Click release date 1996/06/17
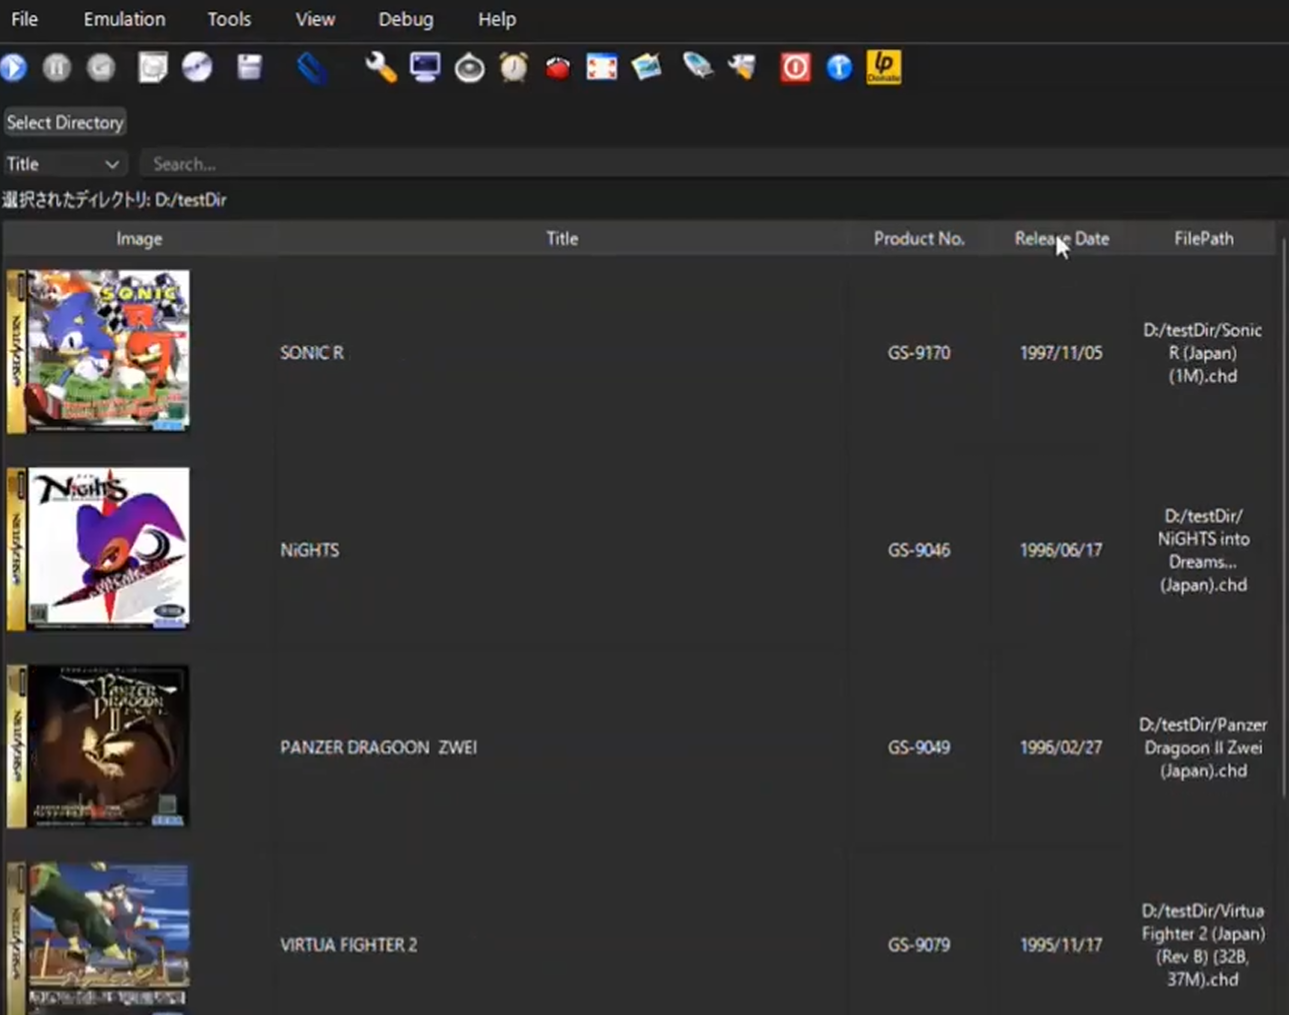This screenshot has width=1289, height=1015. coord(1061,550)
